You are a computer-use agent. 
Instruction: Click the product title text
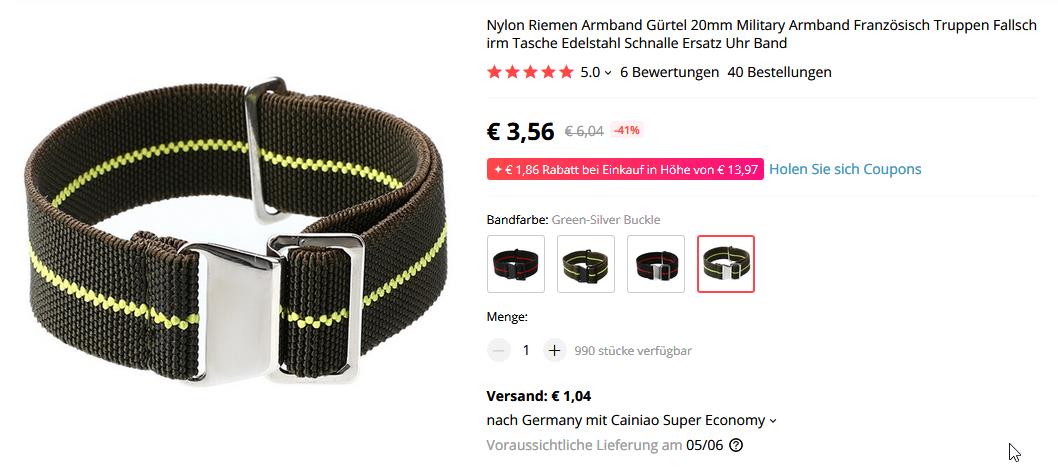761,34
